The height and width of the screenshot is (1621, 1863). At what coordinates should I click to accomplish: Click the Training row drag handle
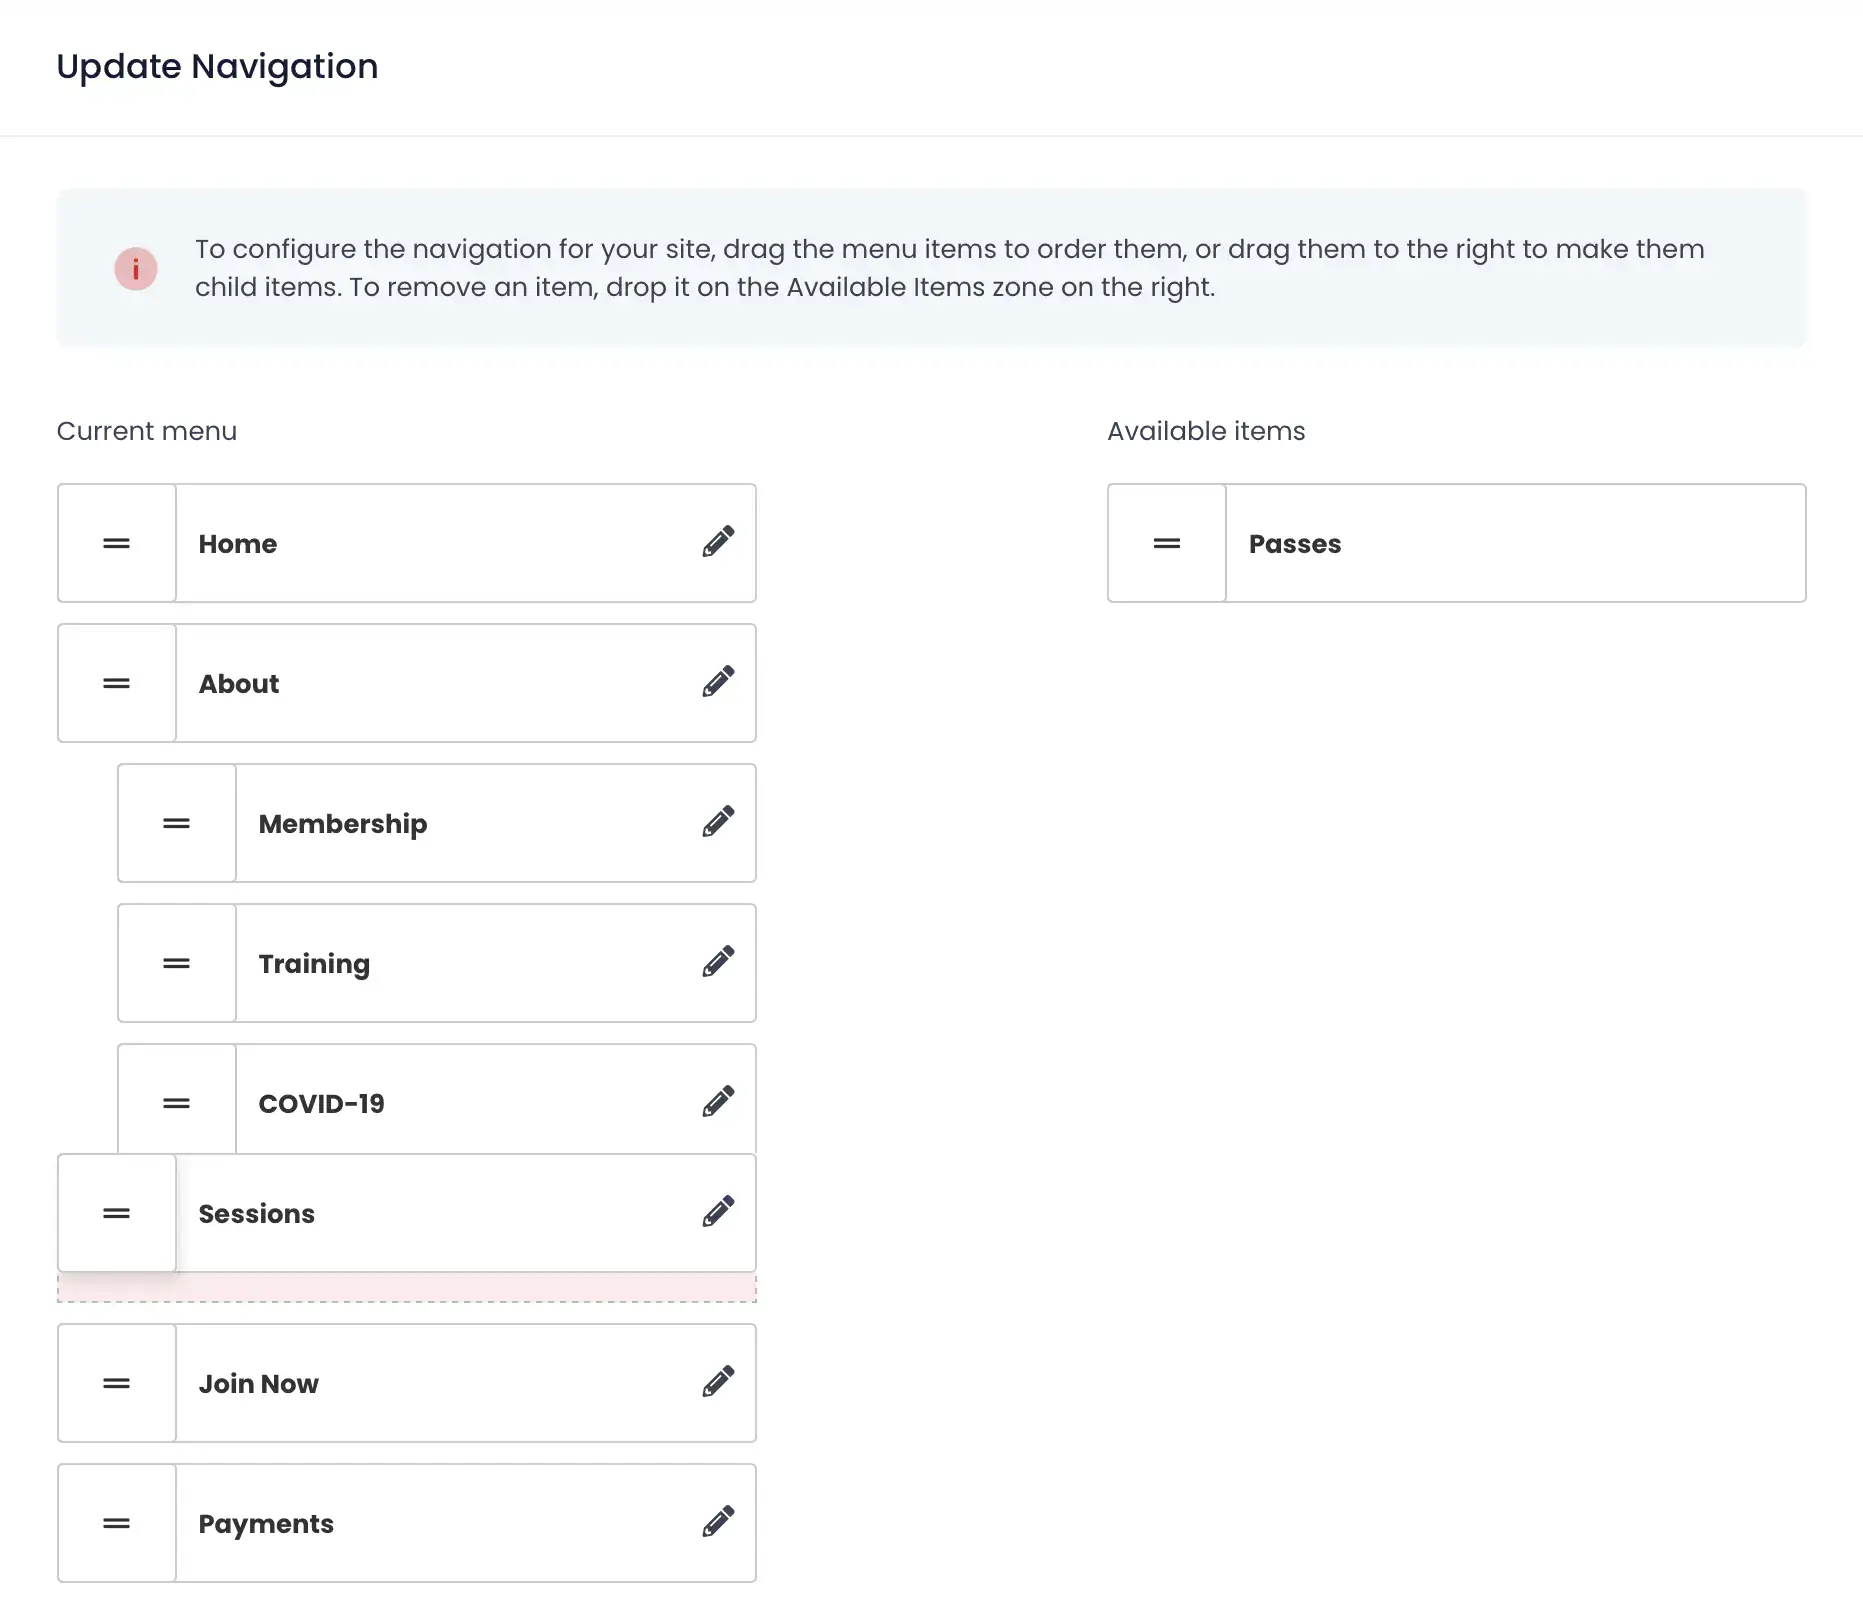[x=177, y=964]
